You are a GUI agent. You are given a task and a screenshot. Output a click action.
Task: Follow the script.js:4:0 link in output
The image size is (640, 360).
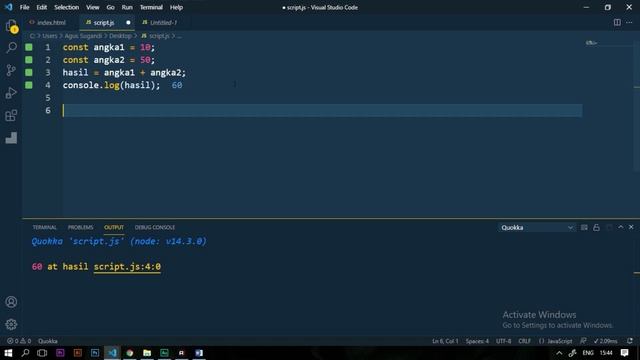(127, 267)
